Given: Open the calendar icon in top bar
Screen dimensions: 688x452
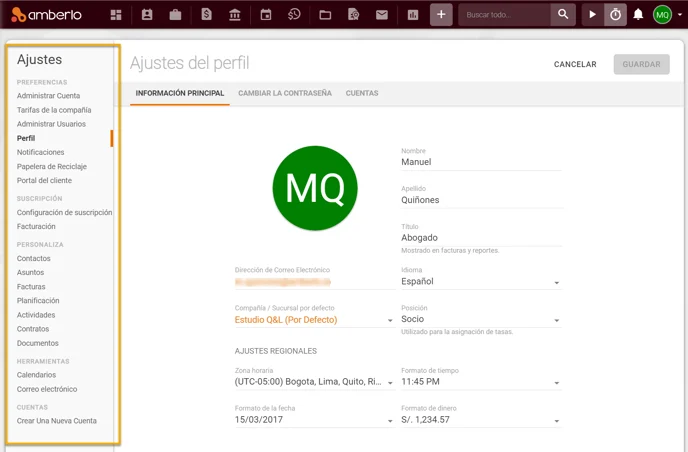Looking at the screenshot, I should (266, 15).
